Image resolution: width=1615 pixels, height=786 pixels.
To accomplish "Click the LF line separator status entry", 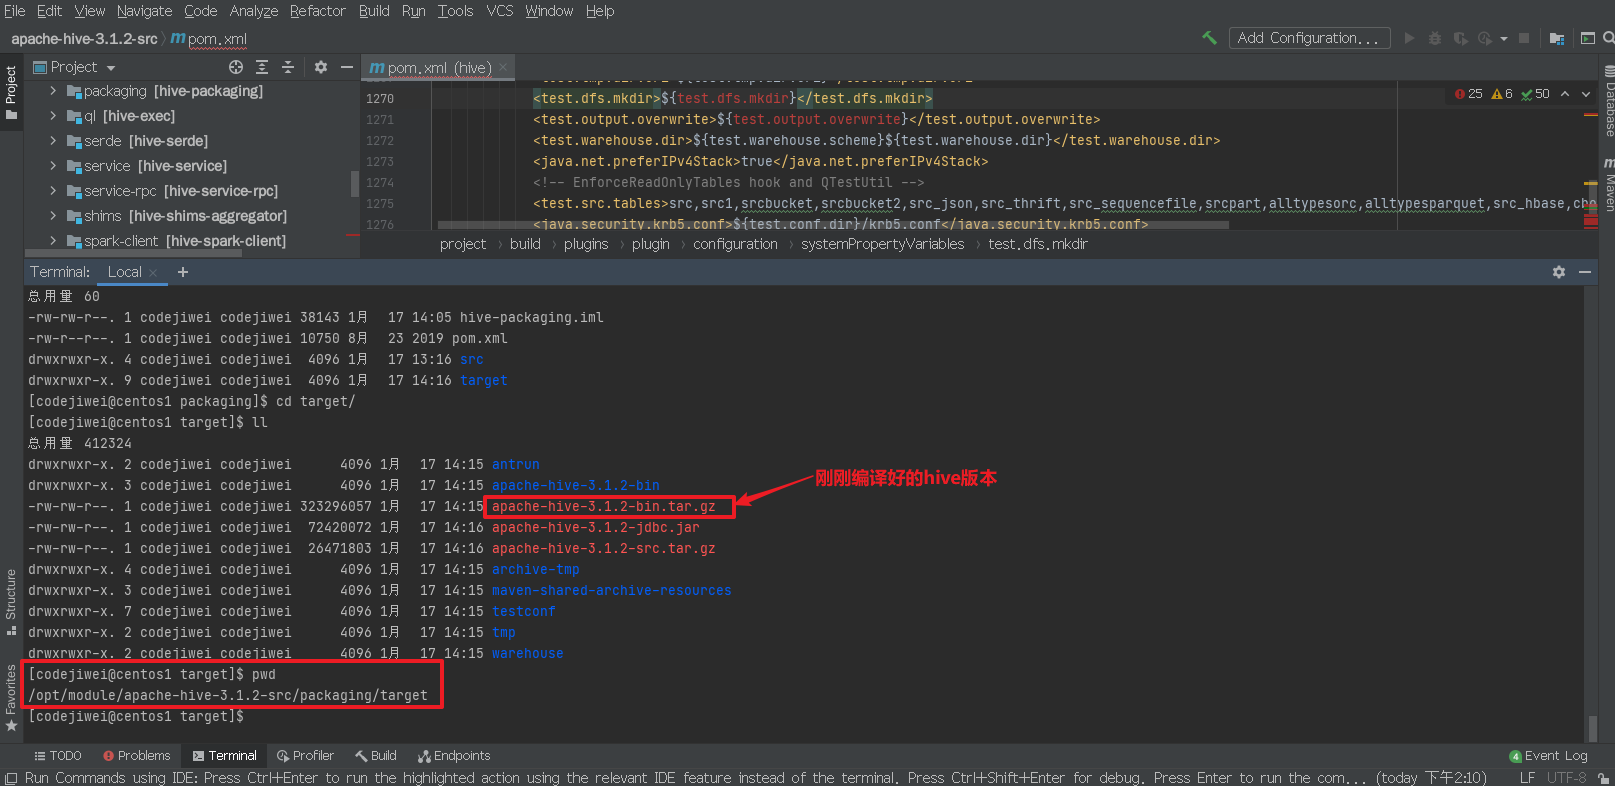I will pyautogui.click(x=1527, y=778).
